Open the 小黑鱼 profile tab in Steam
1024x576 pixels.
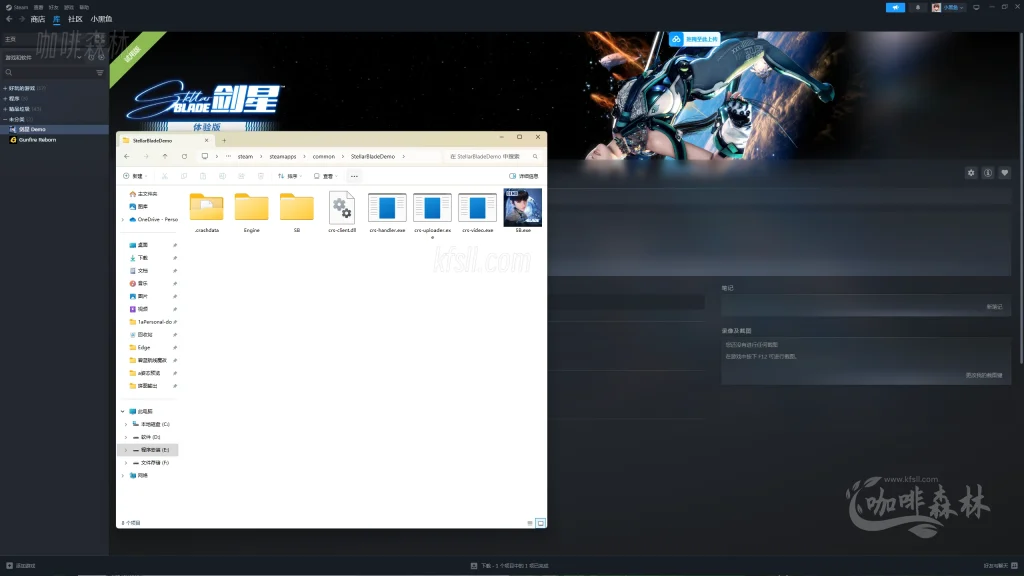click(101, 19)
